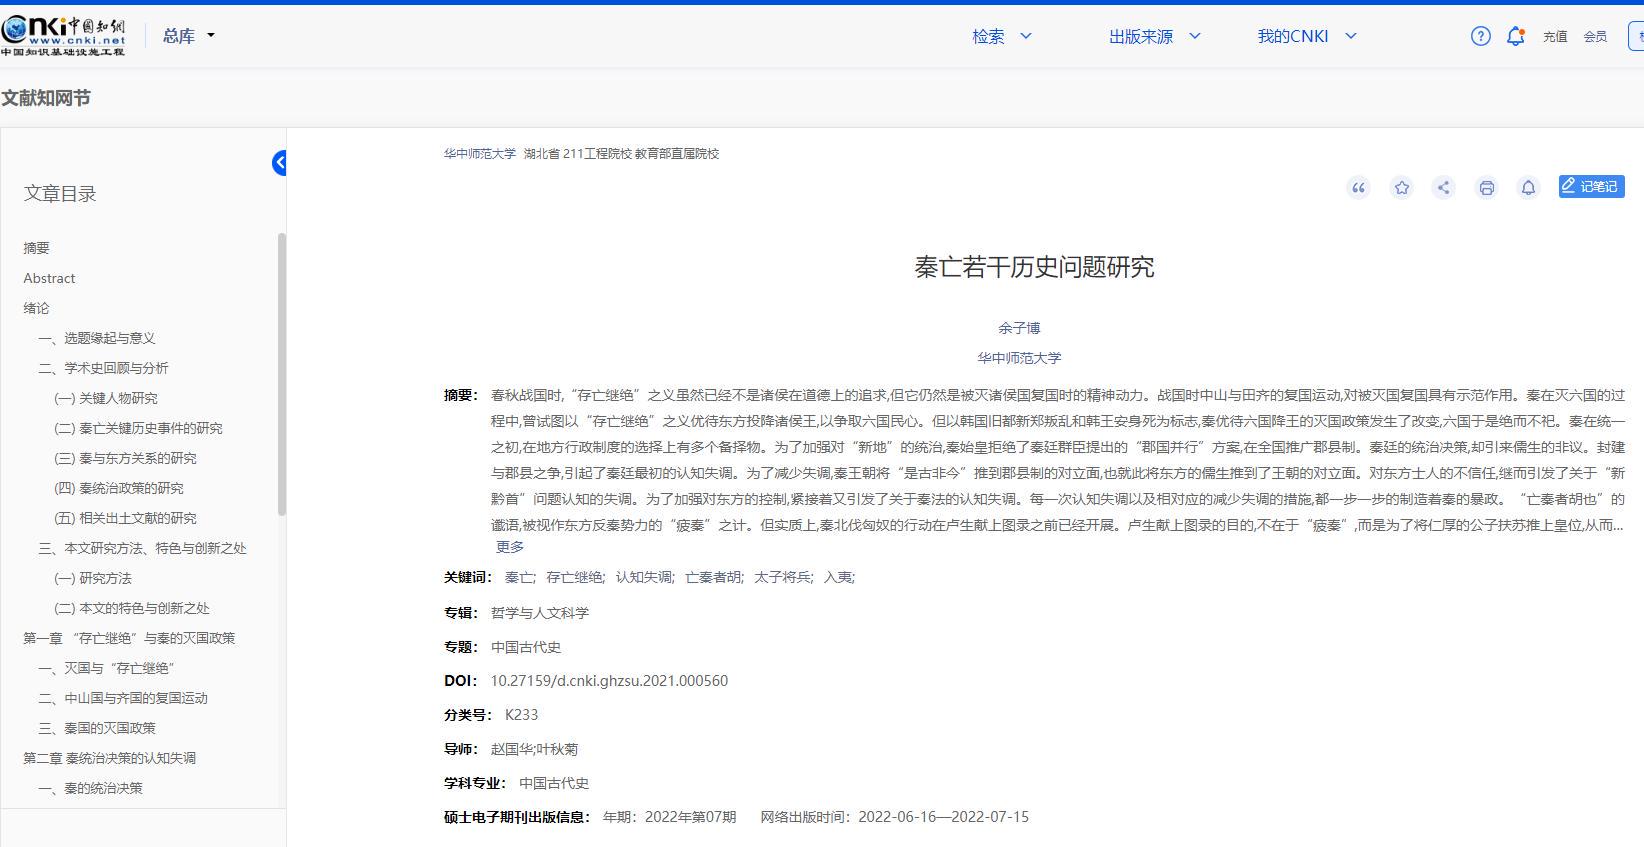The image size is (1644, 847).
Task: Select 一、灭国与“存亡继绝” in contents
Action: pos(107,668)
